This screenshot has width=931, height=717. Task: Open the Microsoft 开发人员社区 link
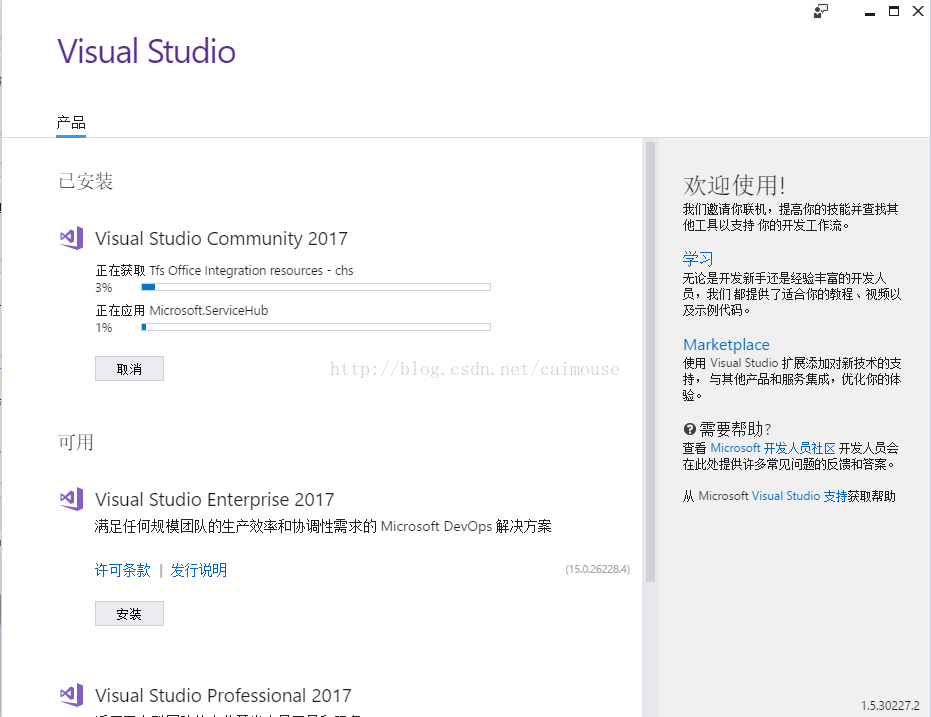[772, 448]
